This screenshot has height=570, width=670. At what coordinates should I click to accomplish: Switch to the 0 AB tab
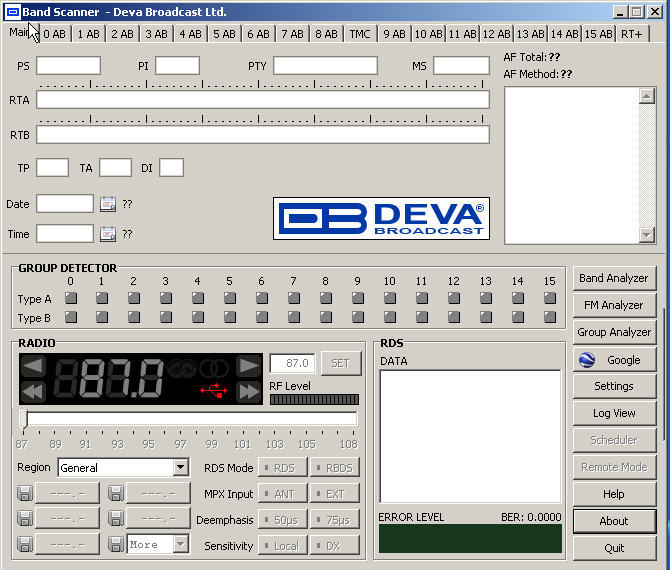click(x=55, y=34)
